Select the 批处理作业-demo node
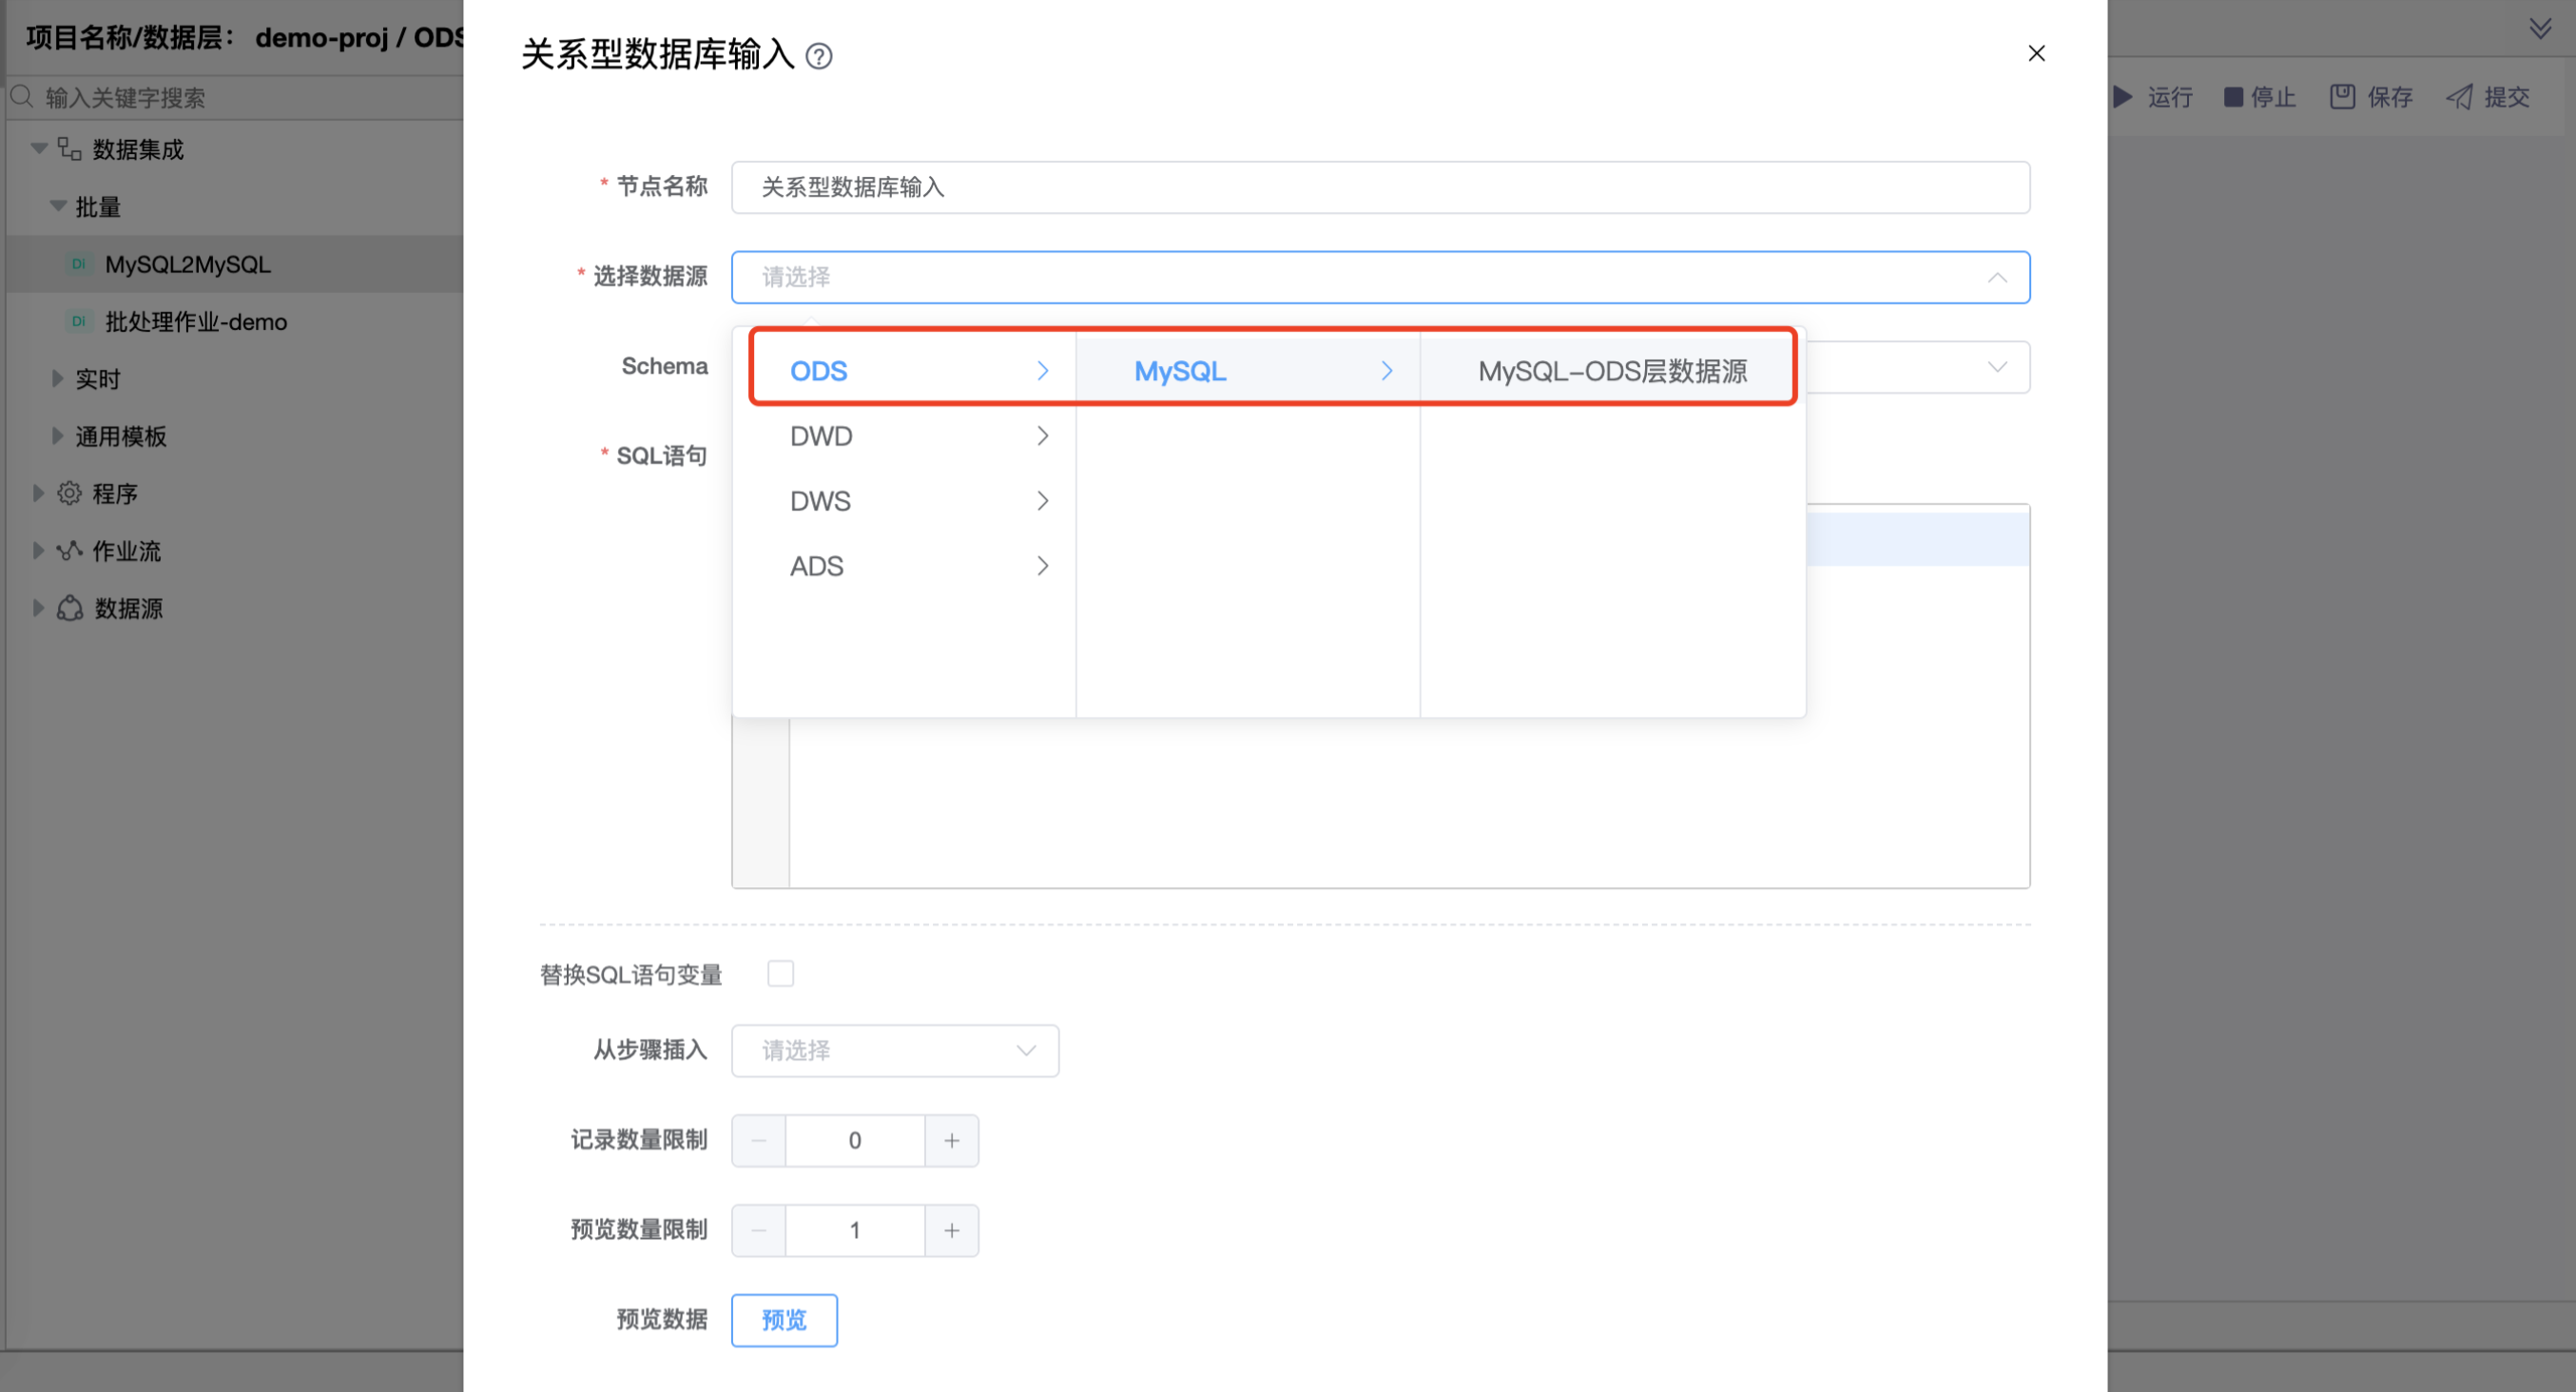Image resolution: width=2576 pixels, height=1392 pixels. coord(196,321)
